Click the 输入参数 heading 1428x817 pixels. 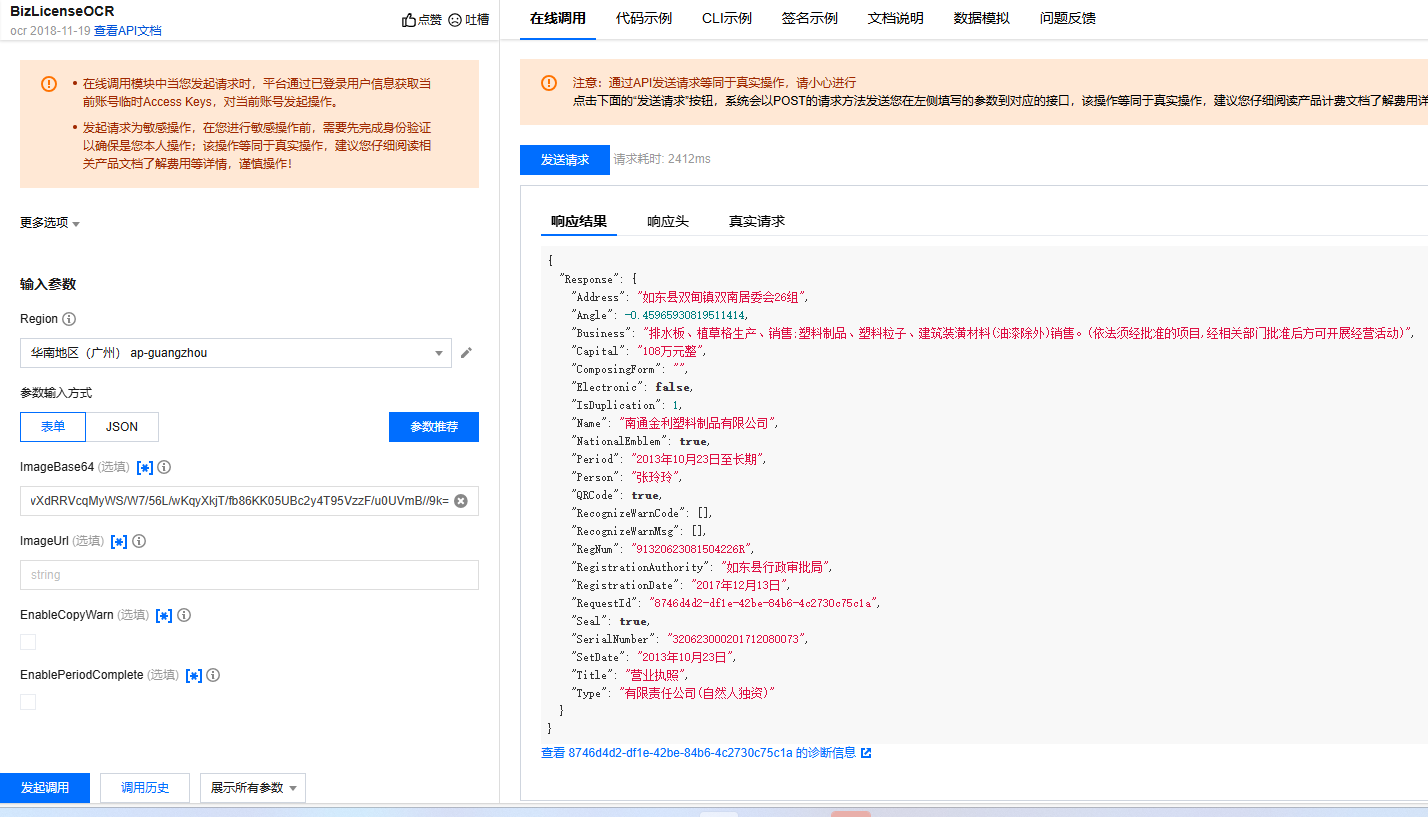[x=48, y=284]
